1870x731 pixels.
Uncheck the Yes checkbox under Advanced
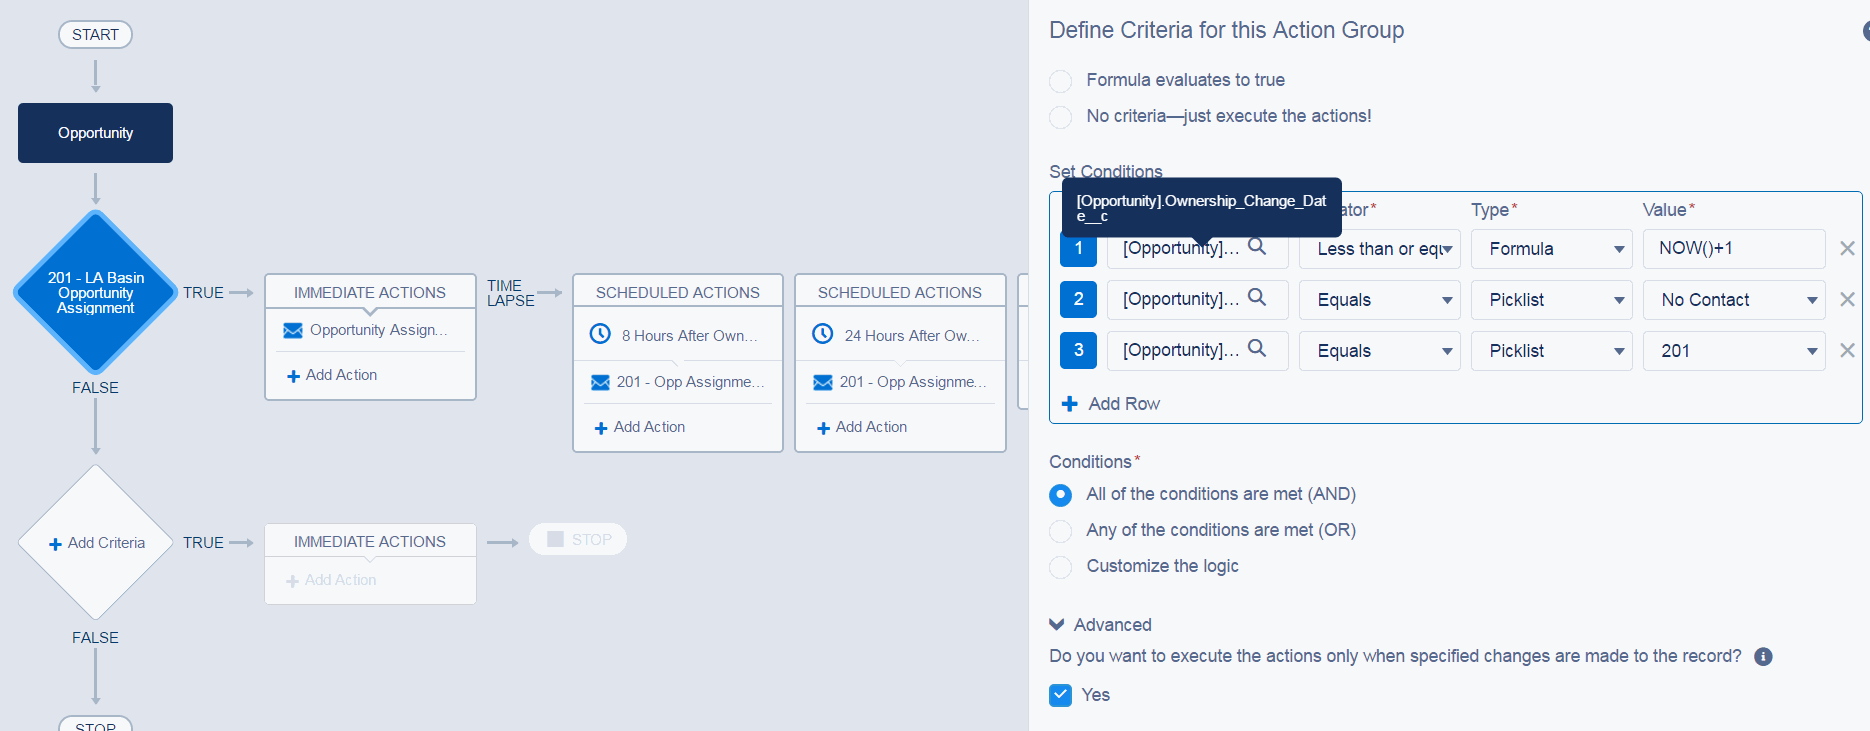pos(1061,695)
